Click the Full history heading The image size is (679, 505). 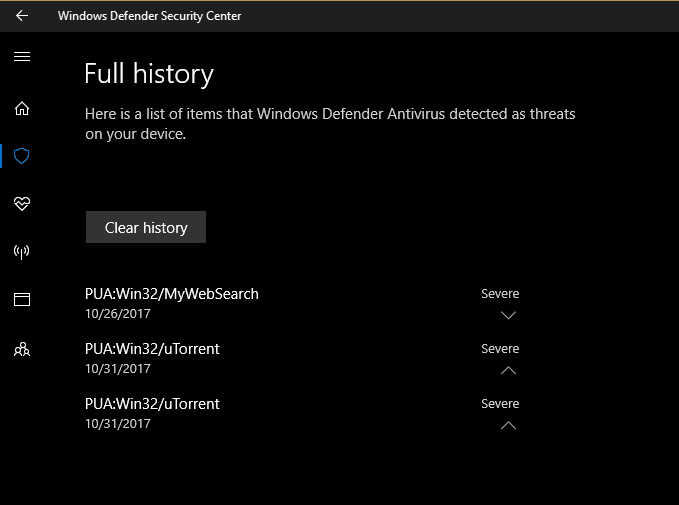pos(149,74)
